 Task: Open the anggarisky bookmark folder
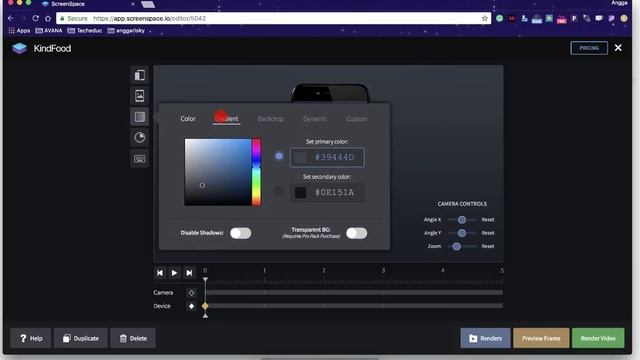click(126, 31)
